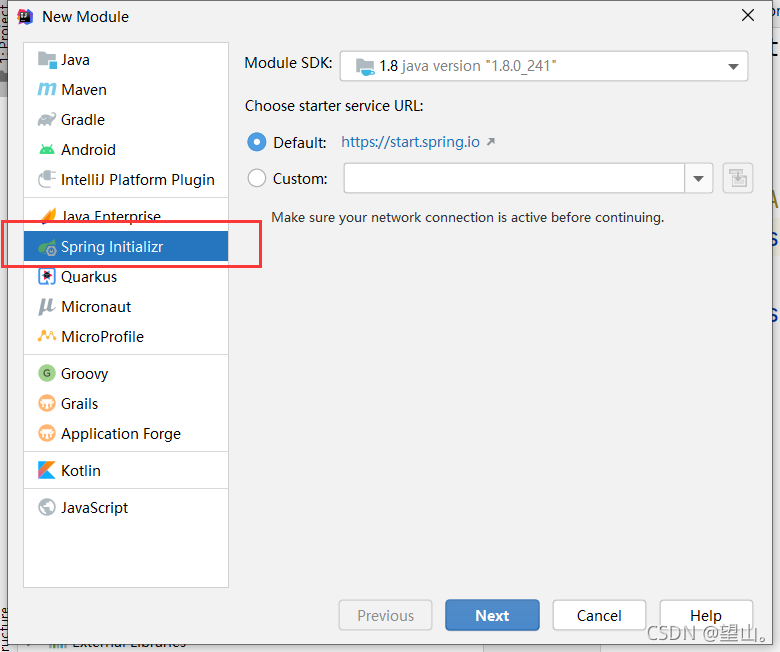Choose the Micronaut entry

(x=126, y=306)
